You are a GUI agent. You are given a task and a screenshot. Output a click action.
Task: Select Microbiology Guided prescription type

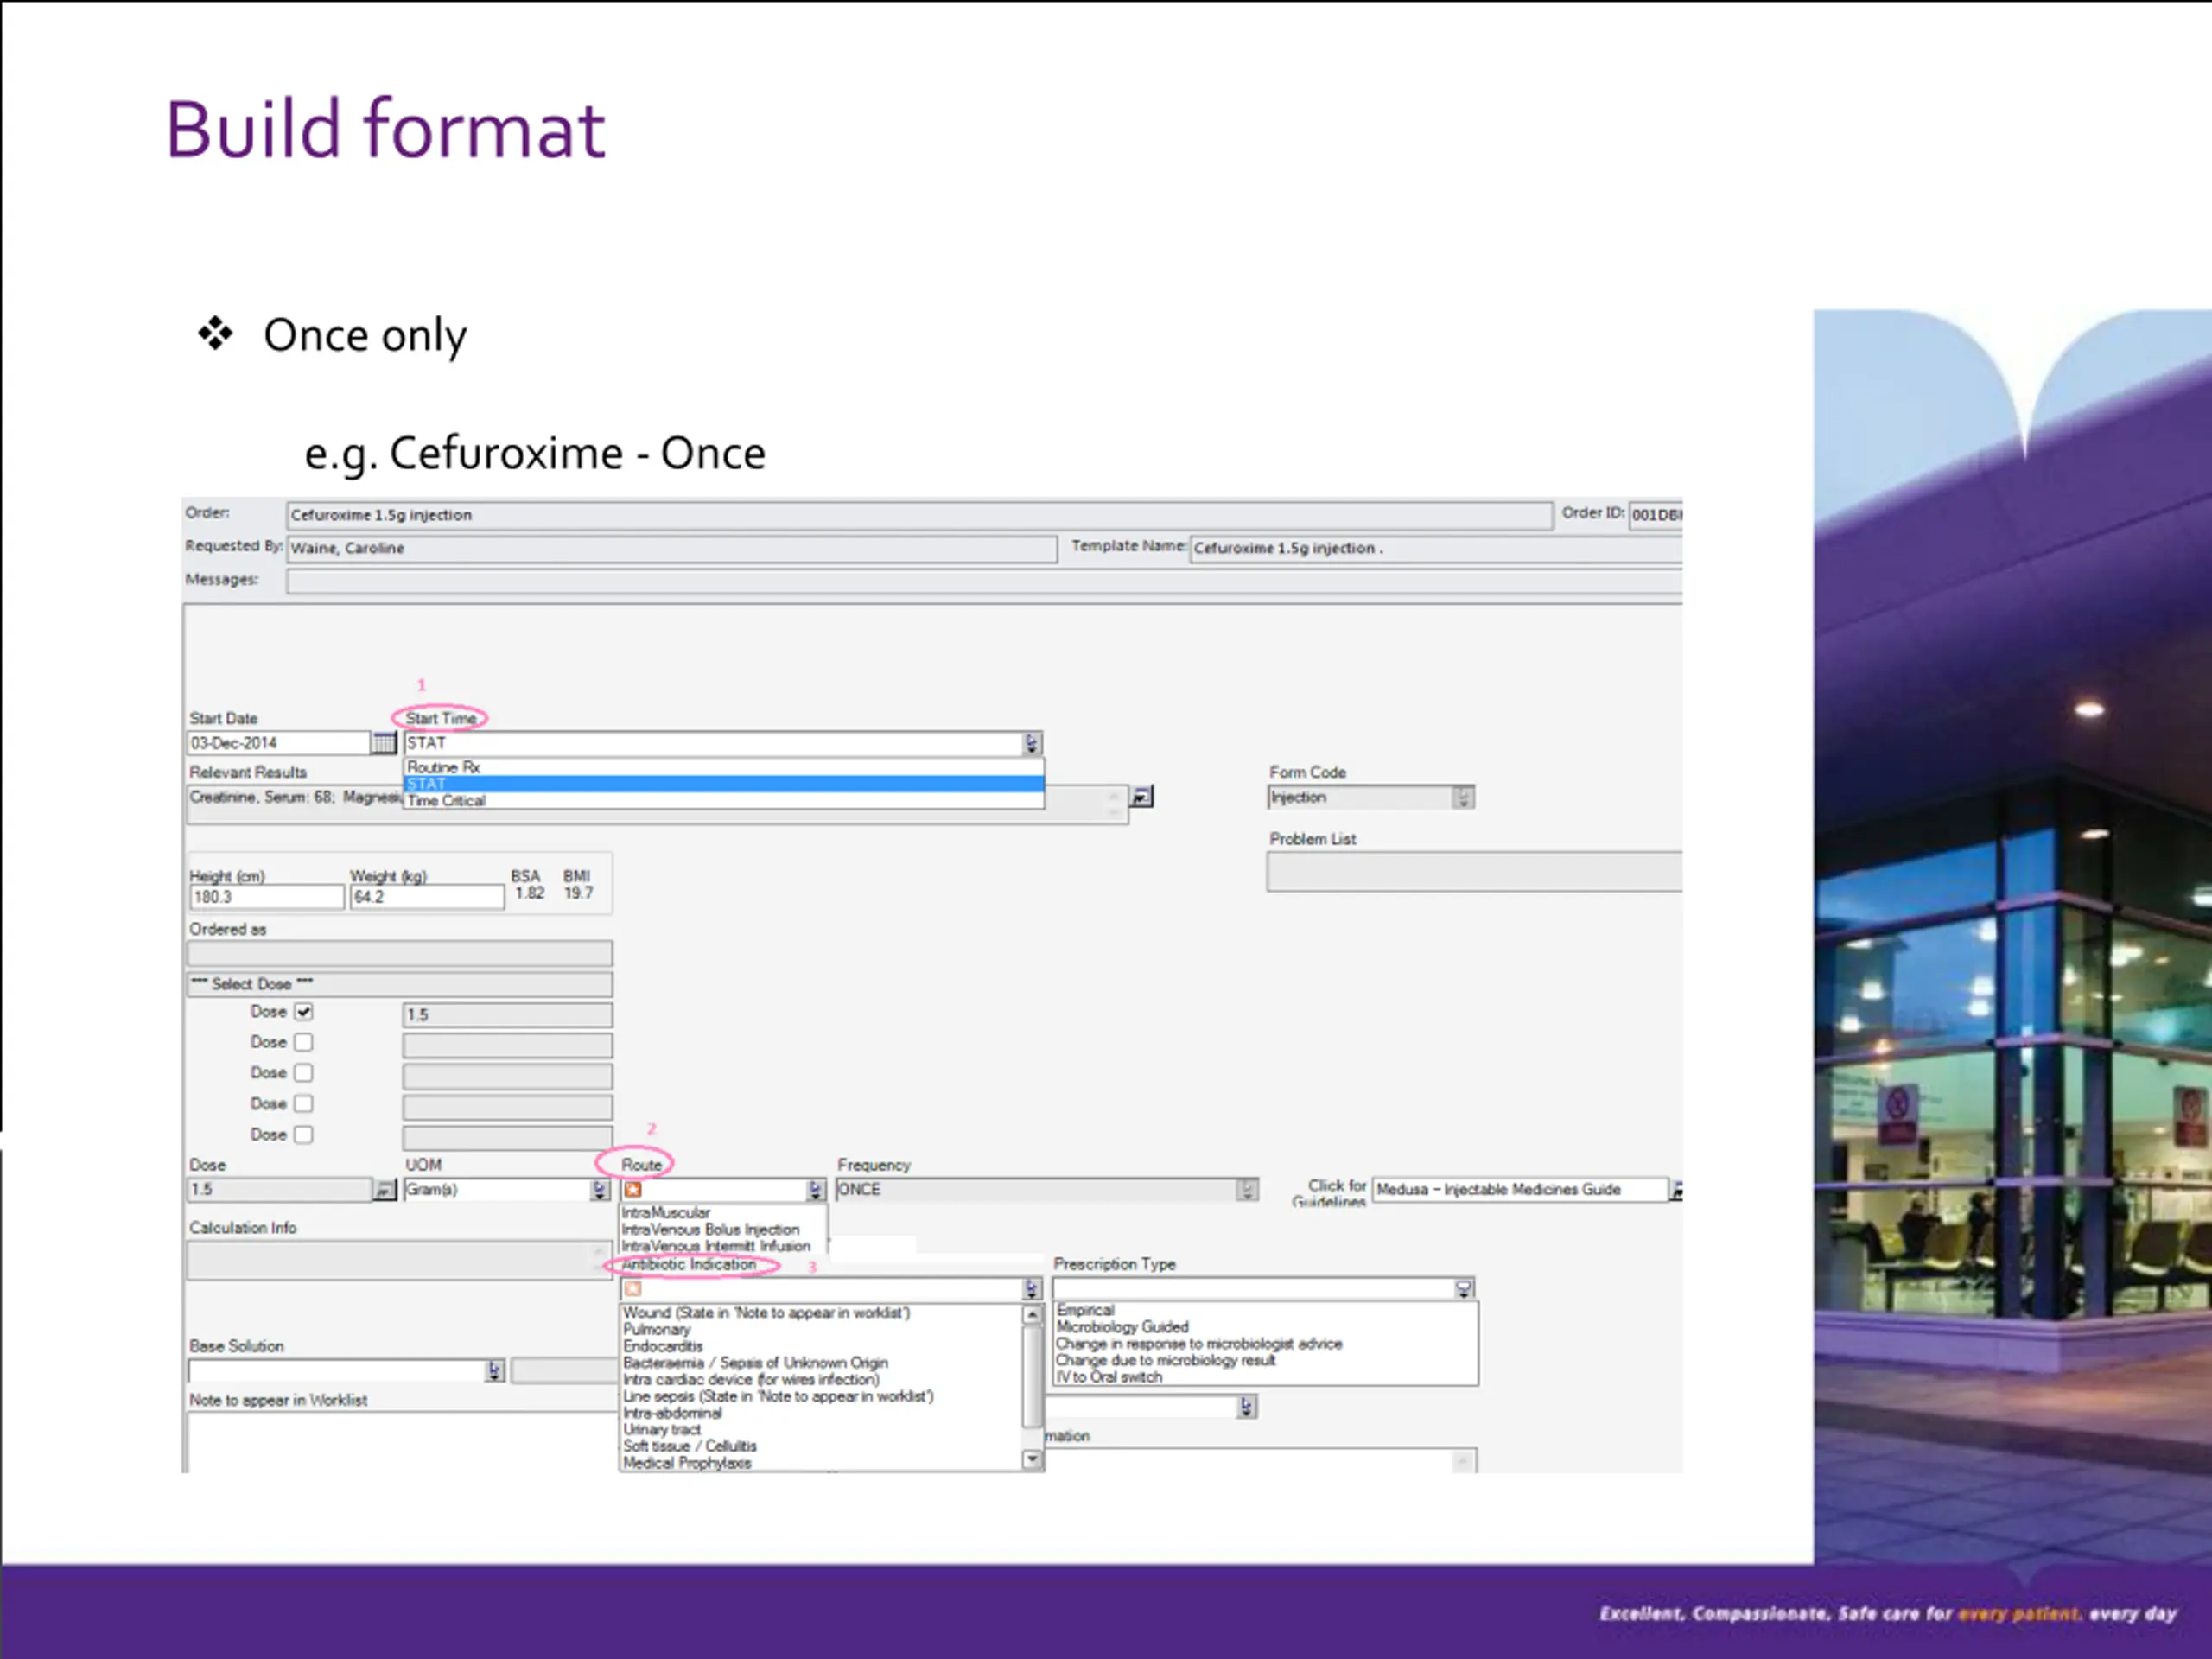click(1265, 1327)
